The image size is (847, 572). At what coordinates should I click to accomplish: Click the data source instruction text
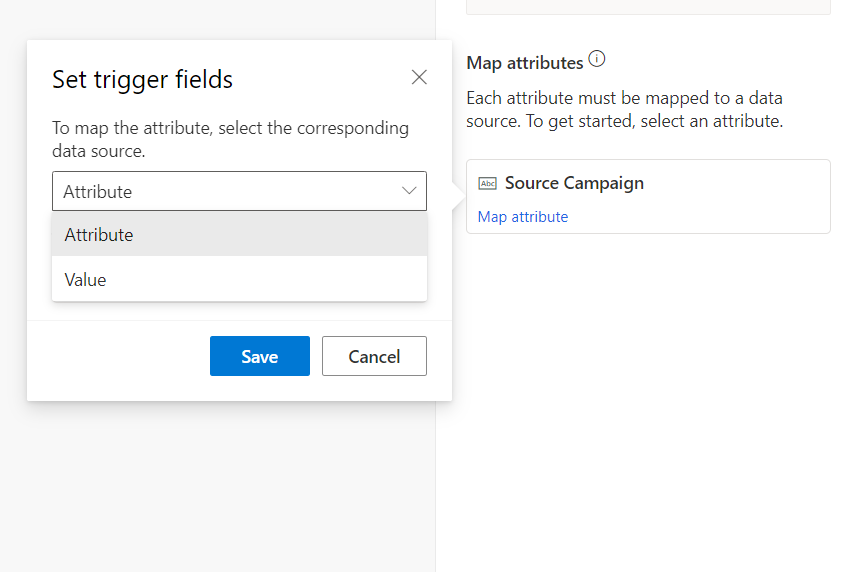pos(230,140)
